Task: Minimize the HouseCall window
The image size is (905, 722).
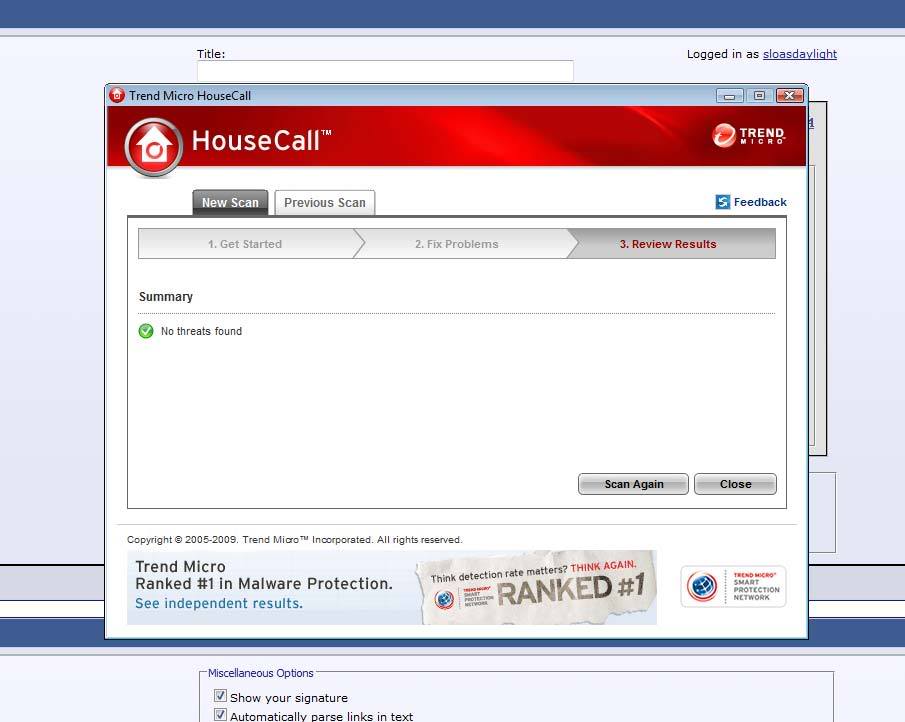Action: point(730,96)
